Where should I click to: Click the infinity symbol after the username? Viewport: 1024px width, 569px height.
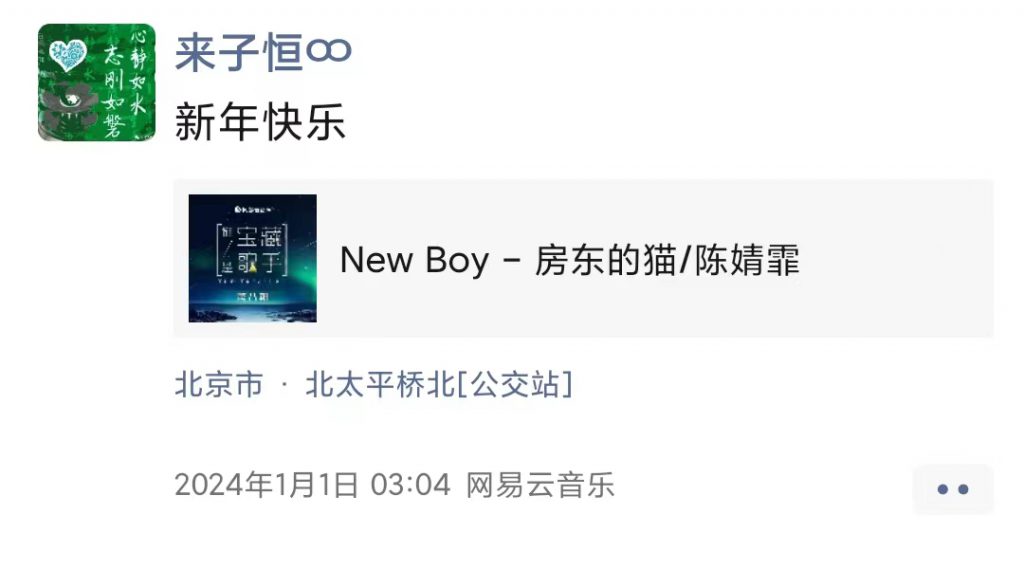(x=329, y=50)
